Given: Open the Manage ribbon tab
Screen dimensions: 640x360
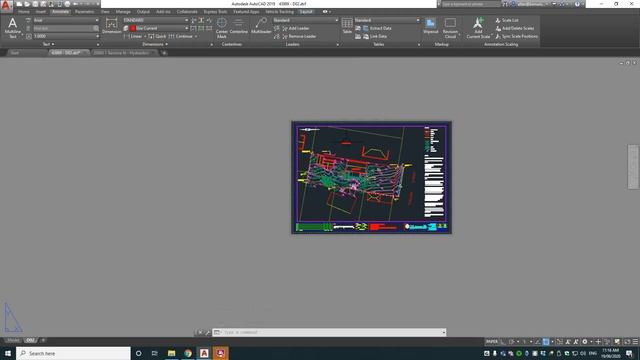Looking at the screenshot, I should (123, 12).
